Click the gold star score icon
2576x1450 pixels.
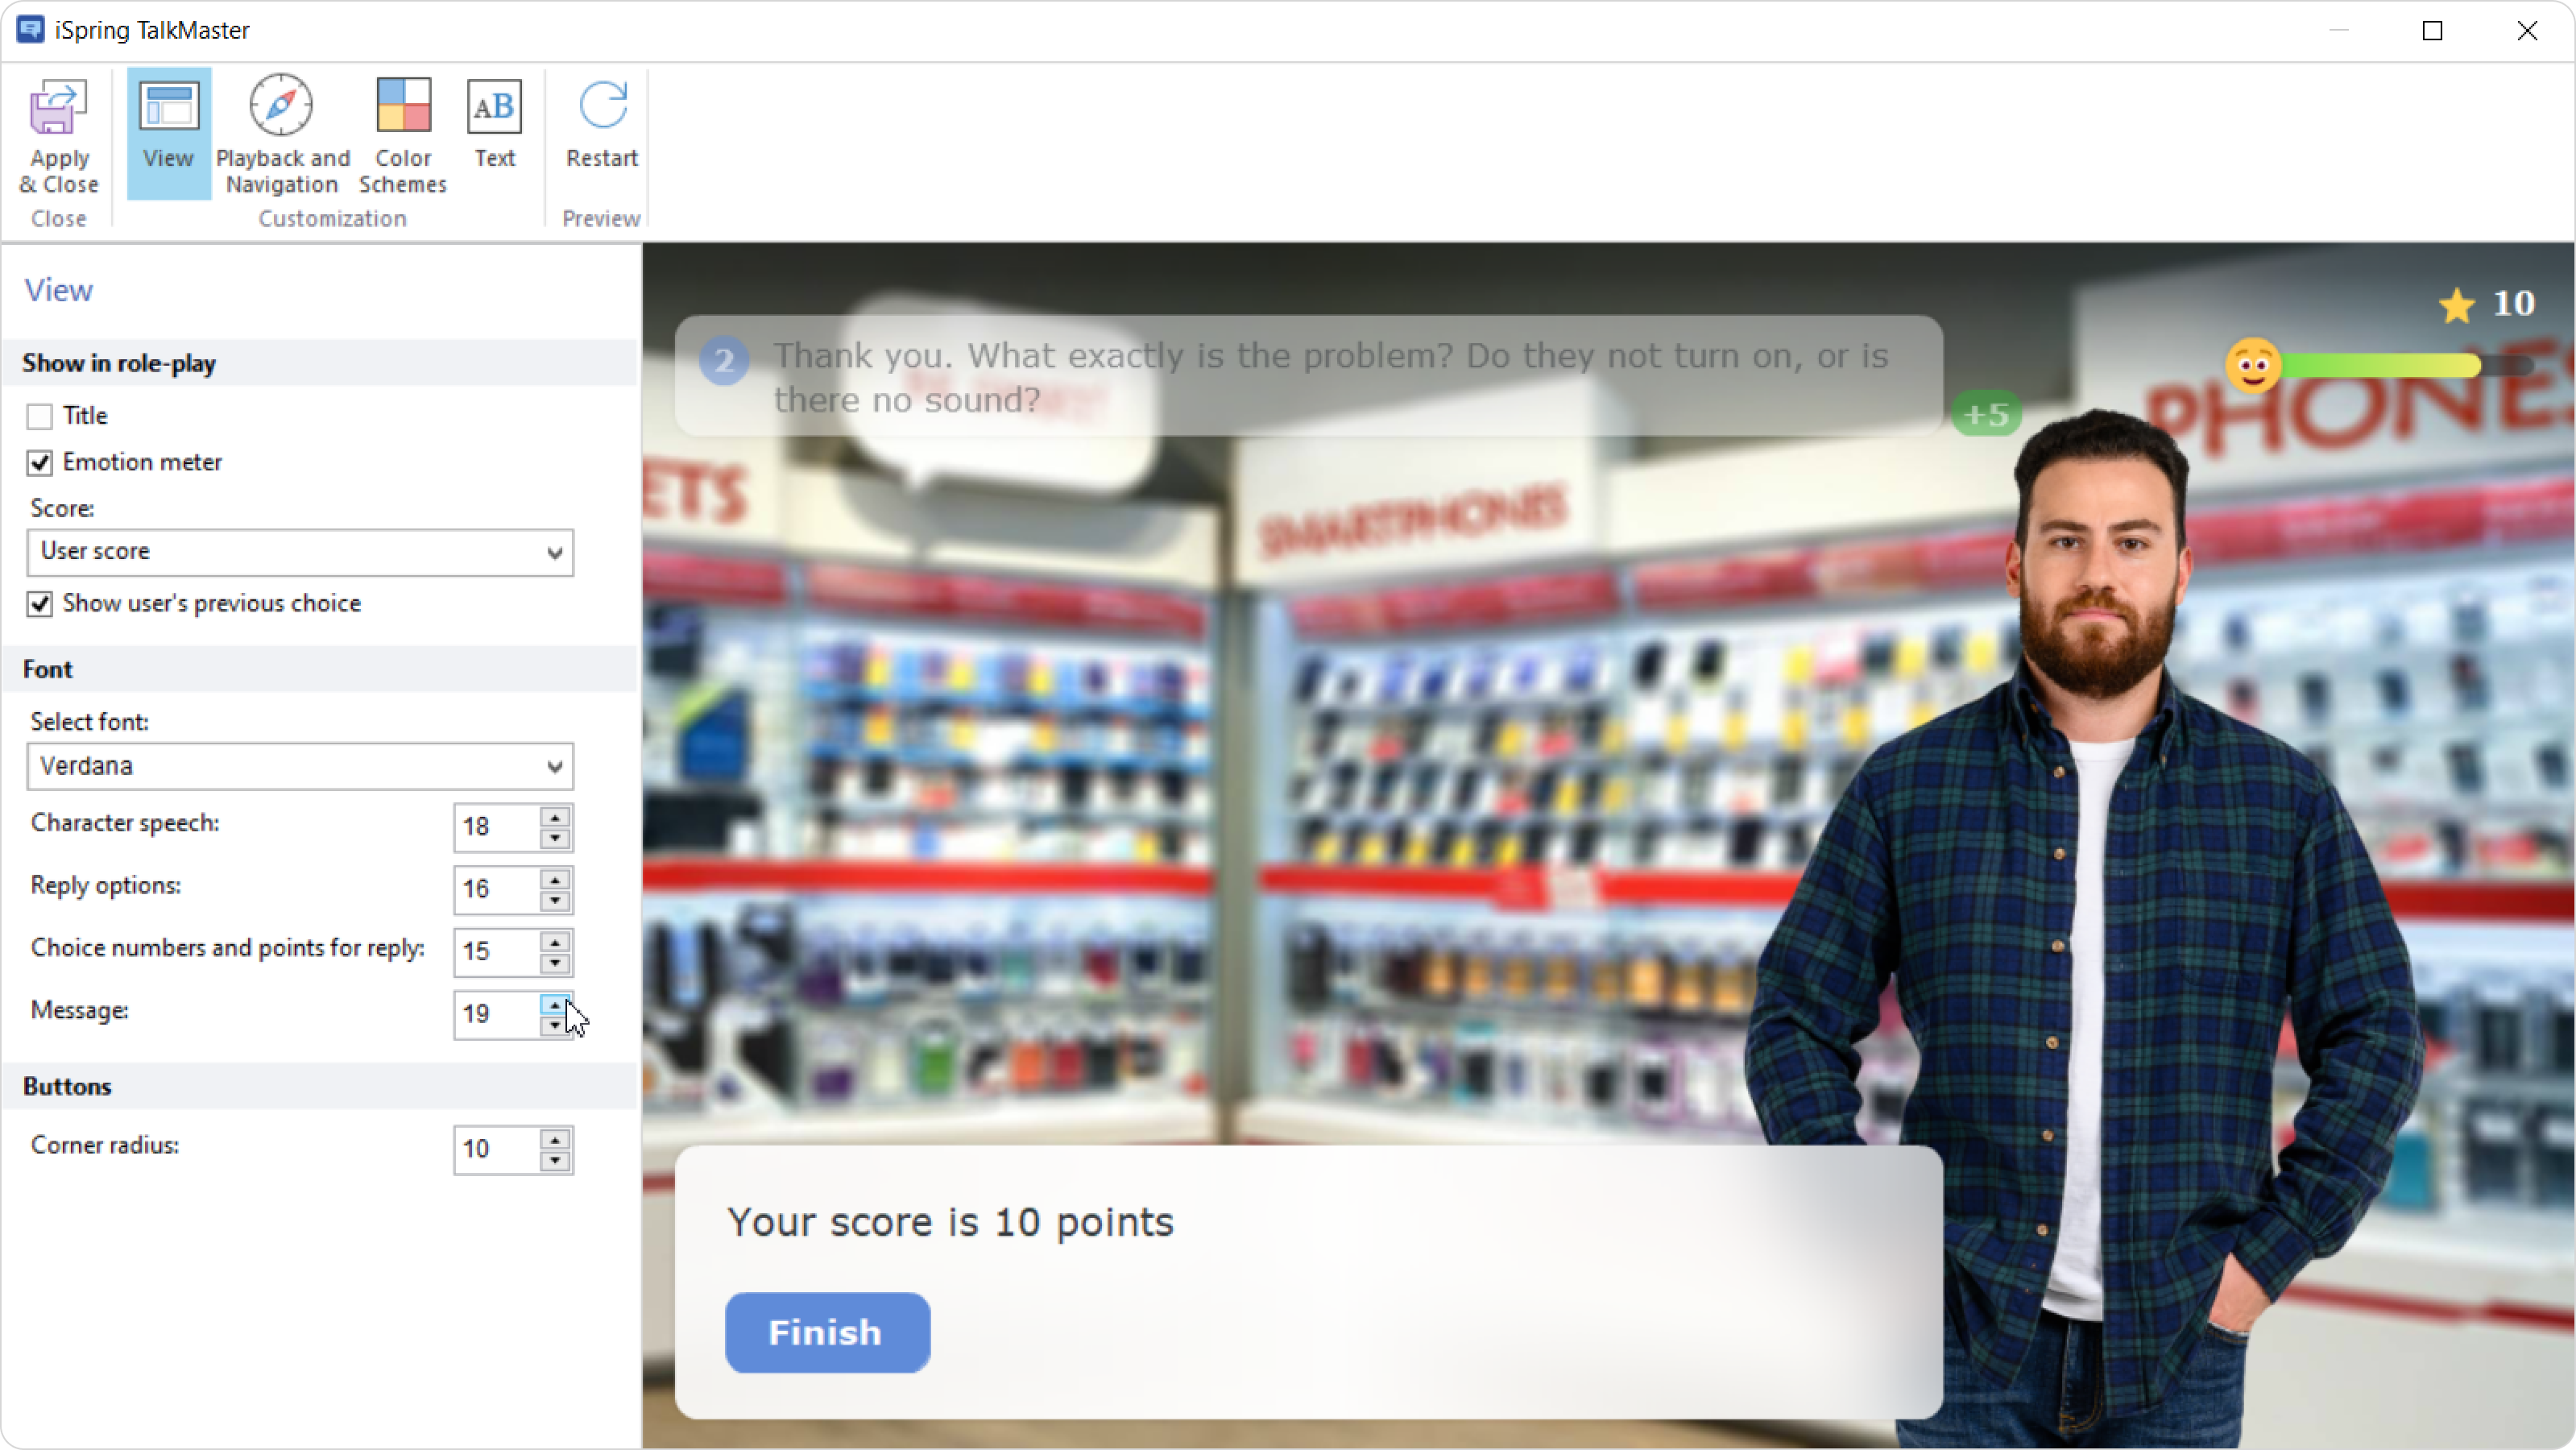[x=2456, y=305]
